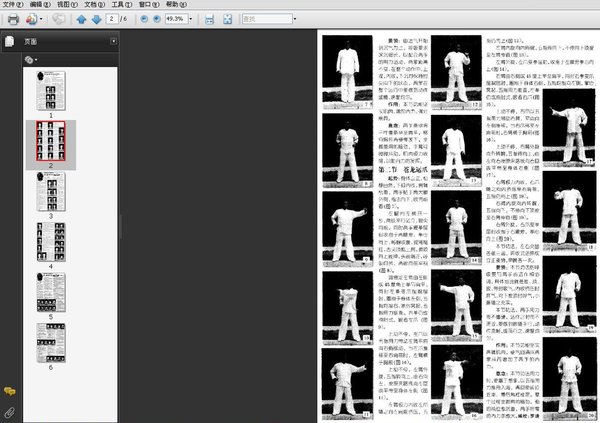Expand the zoom percentage dropdown arrow
Image resolution: width=600 pixels, height=423 pixels.
pos(191,19)
